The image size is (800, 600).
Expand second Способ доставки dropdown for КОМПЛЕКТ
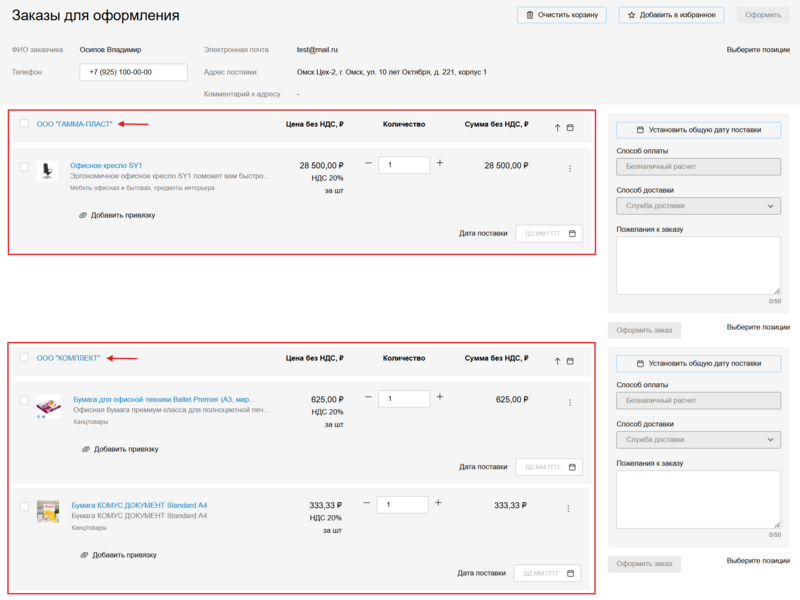(x=698, y=440)
